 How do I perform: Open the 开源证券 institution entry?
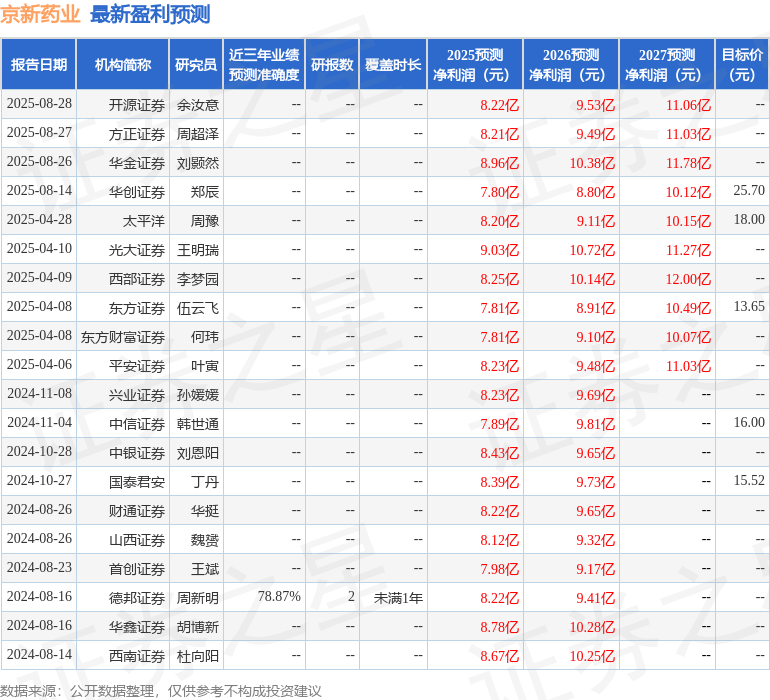(137, 104)
